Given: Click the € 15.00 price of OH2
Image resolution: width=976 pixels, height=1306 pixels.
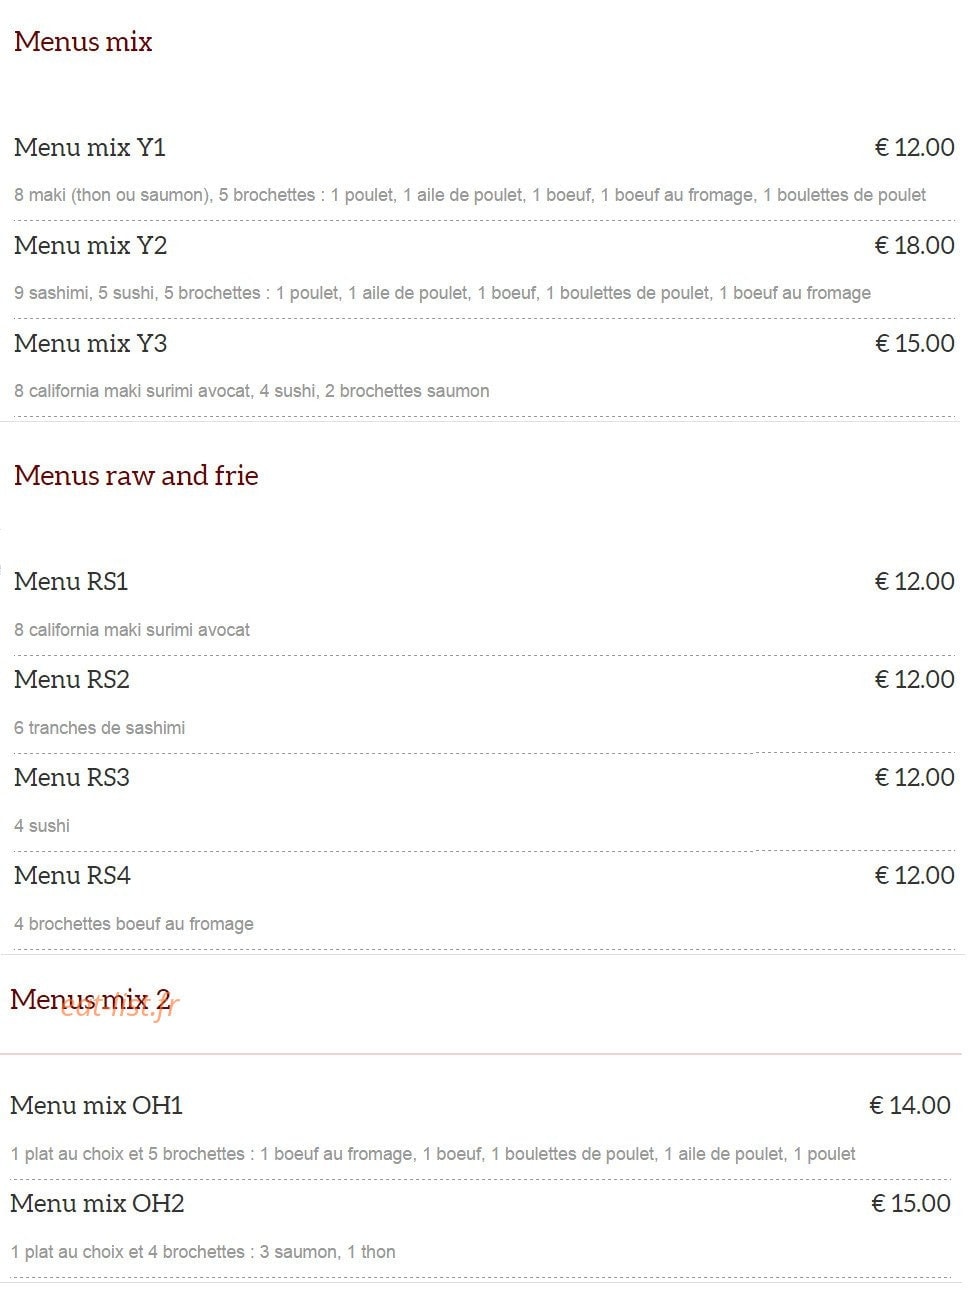Looking at the screenshot, I should click(x=911, y=1204).
